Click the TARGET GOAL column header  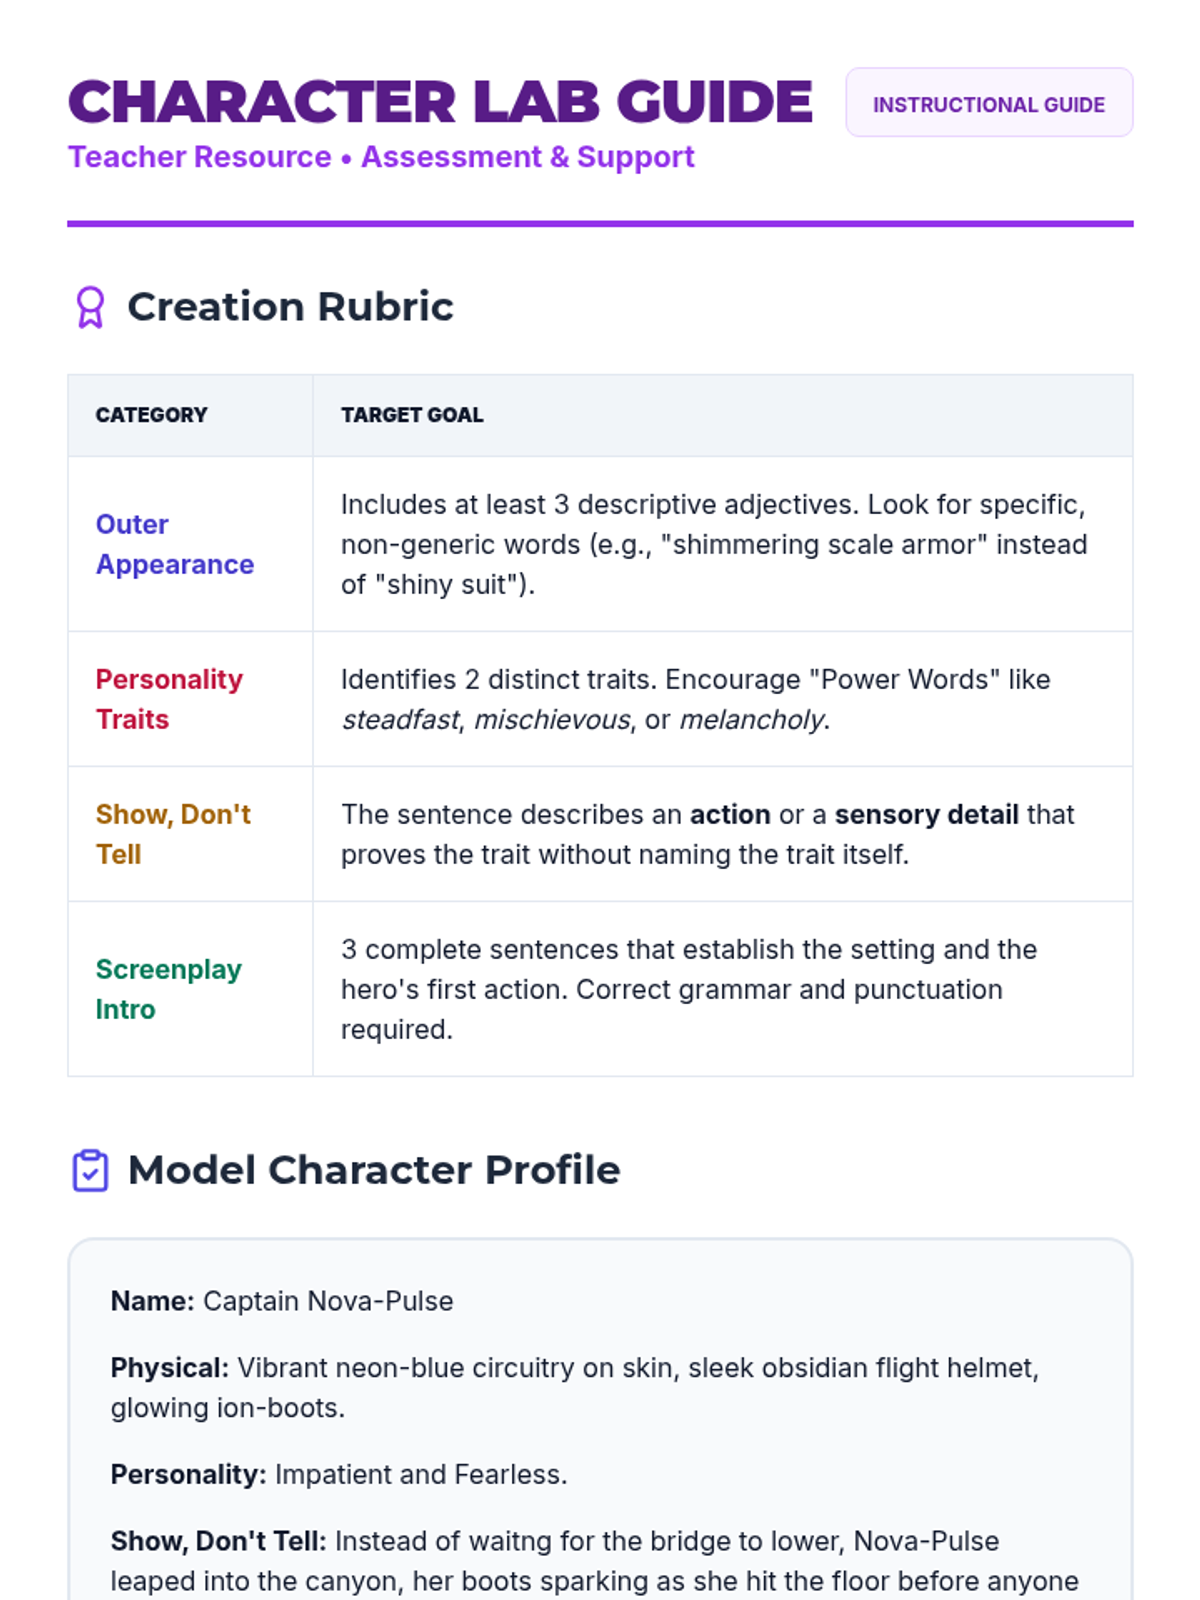click(x=412, y=415)
